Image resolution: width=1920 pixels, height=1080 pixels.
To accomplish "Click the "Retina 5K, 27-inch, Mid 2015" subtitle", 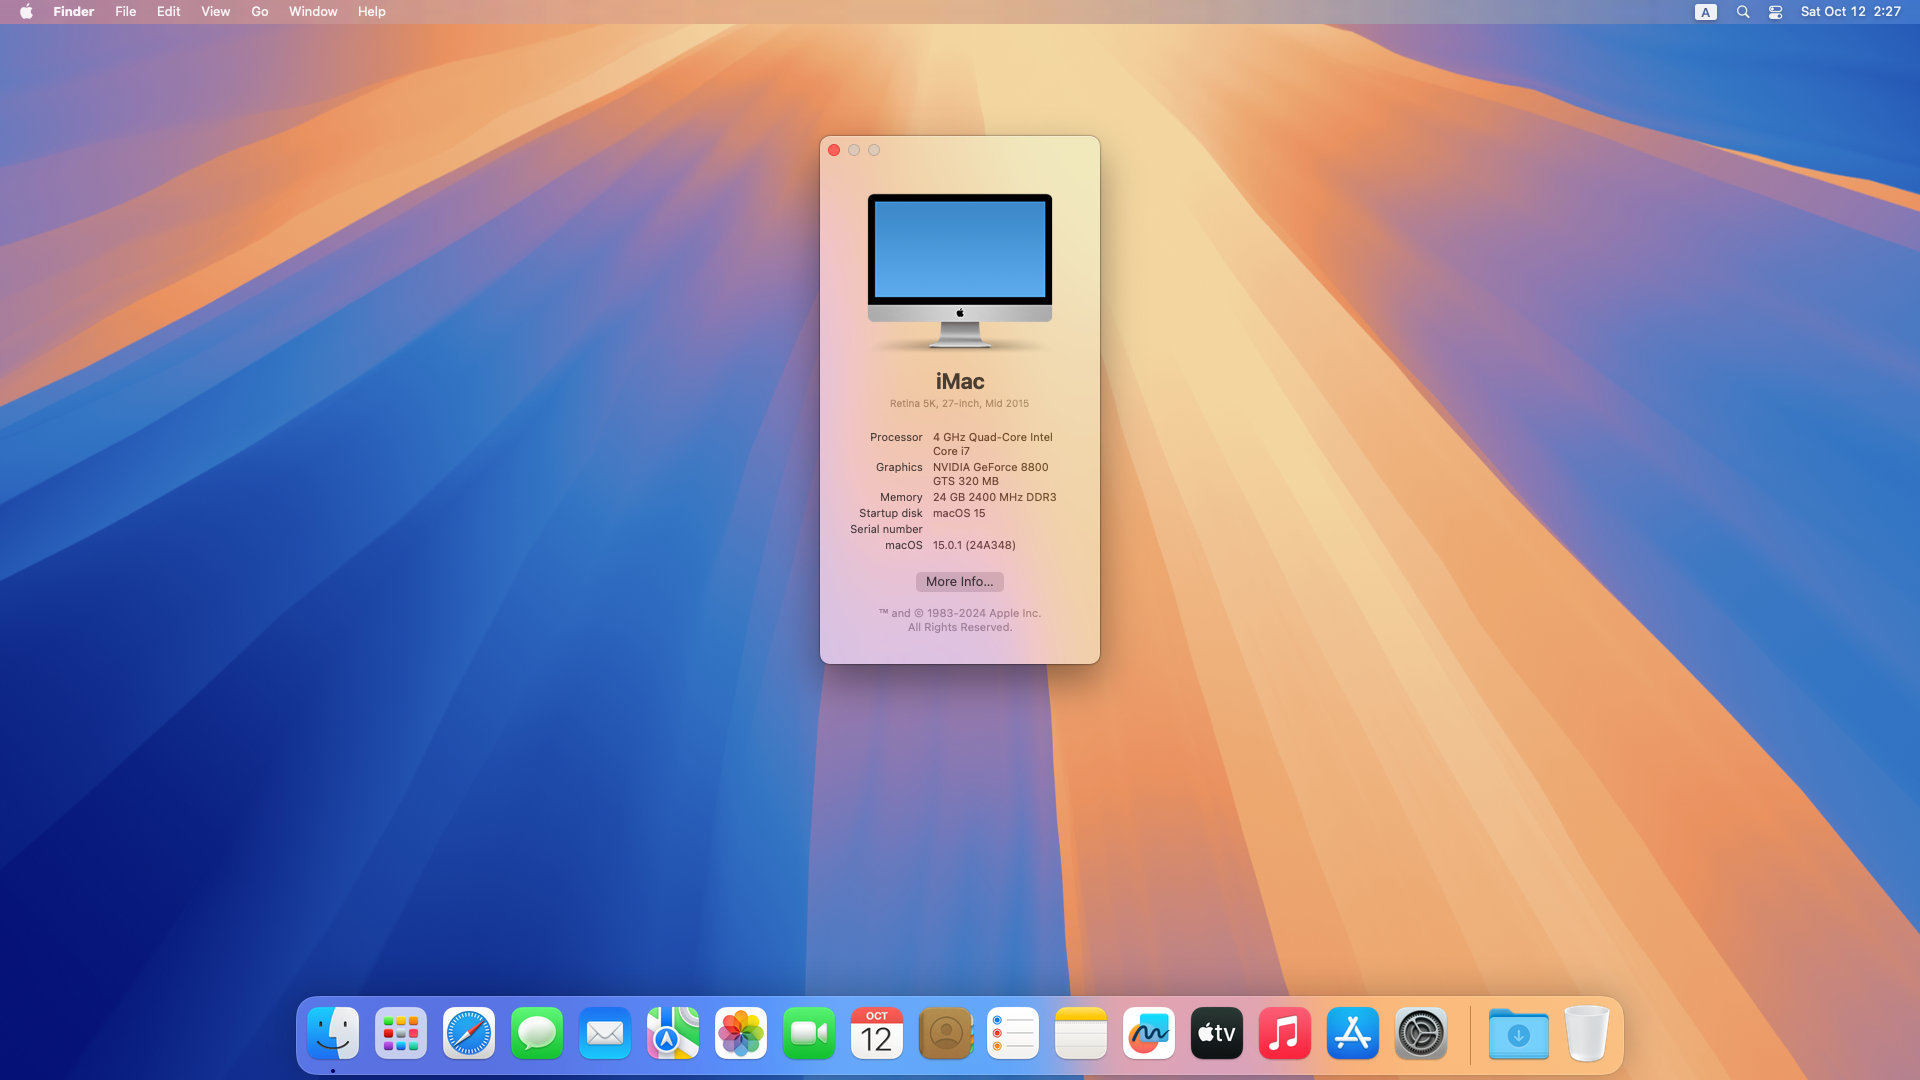I will [960, 404].
